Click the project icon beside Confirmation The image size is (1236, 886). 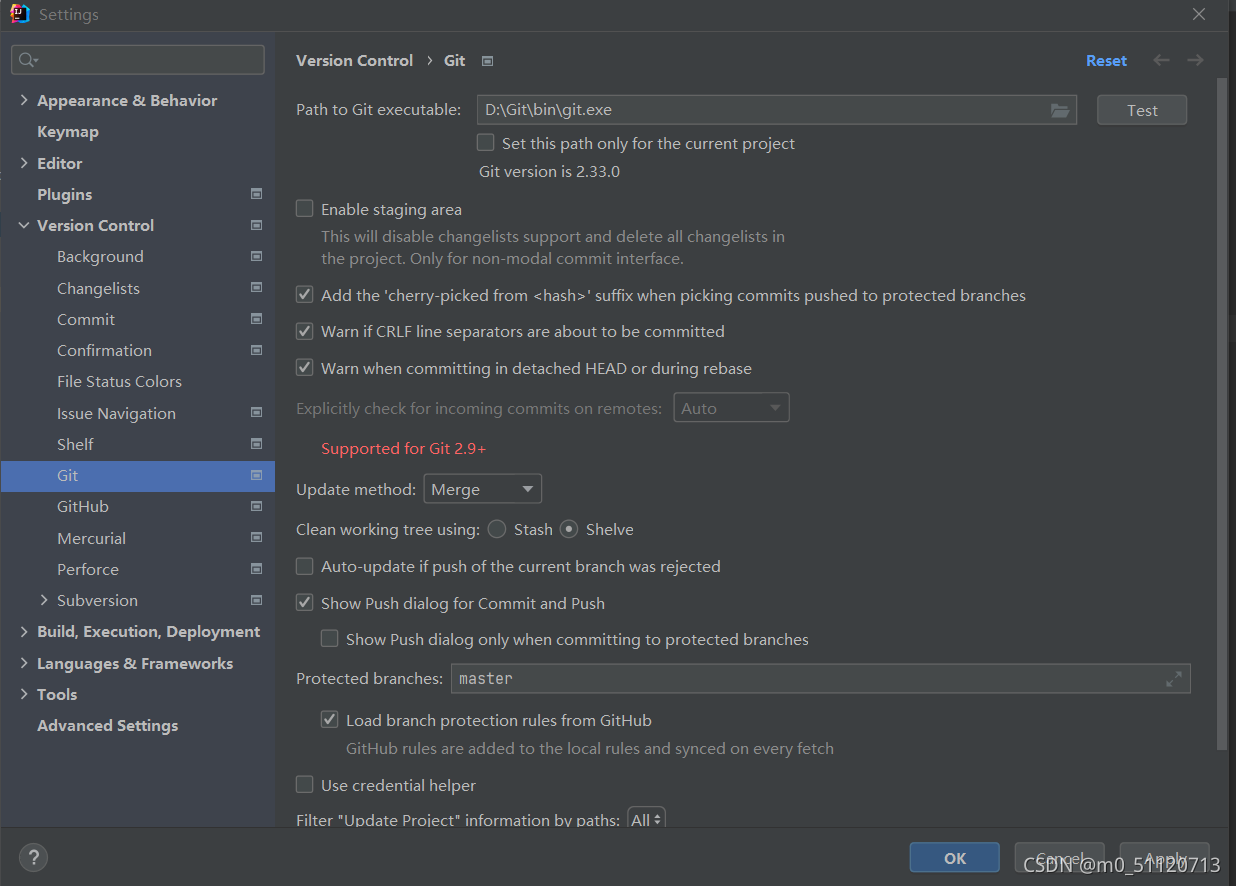(256, 350)
